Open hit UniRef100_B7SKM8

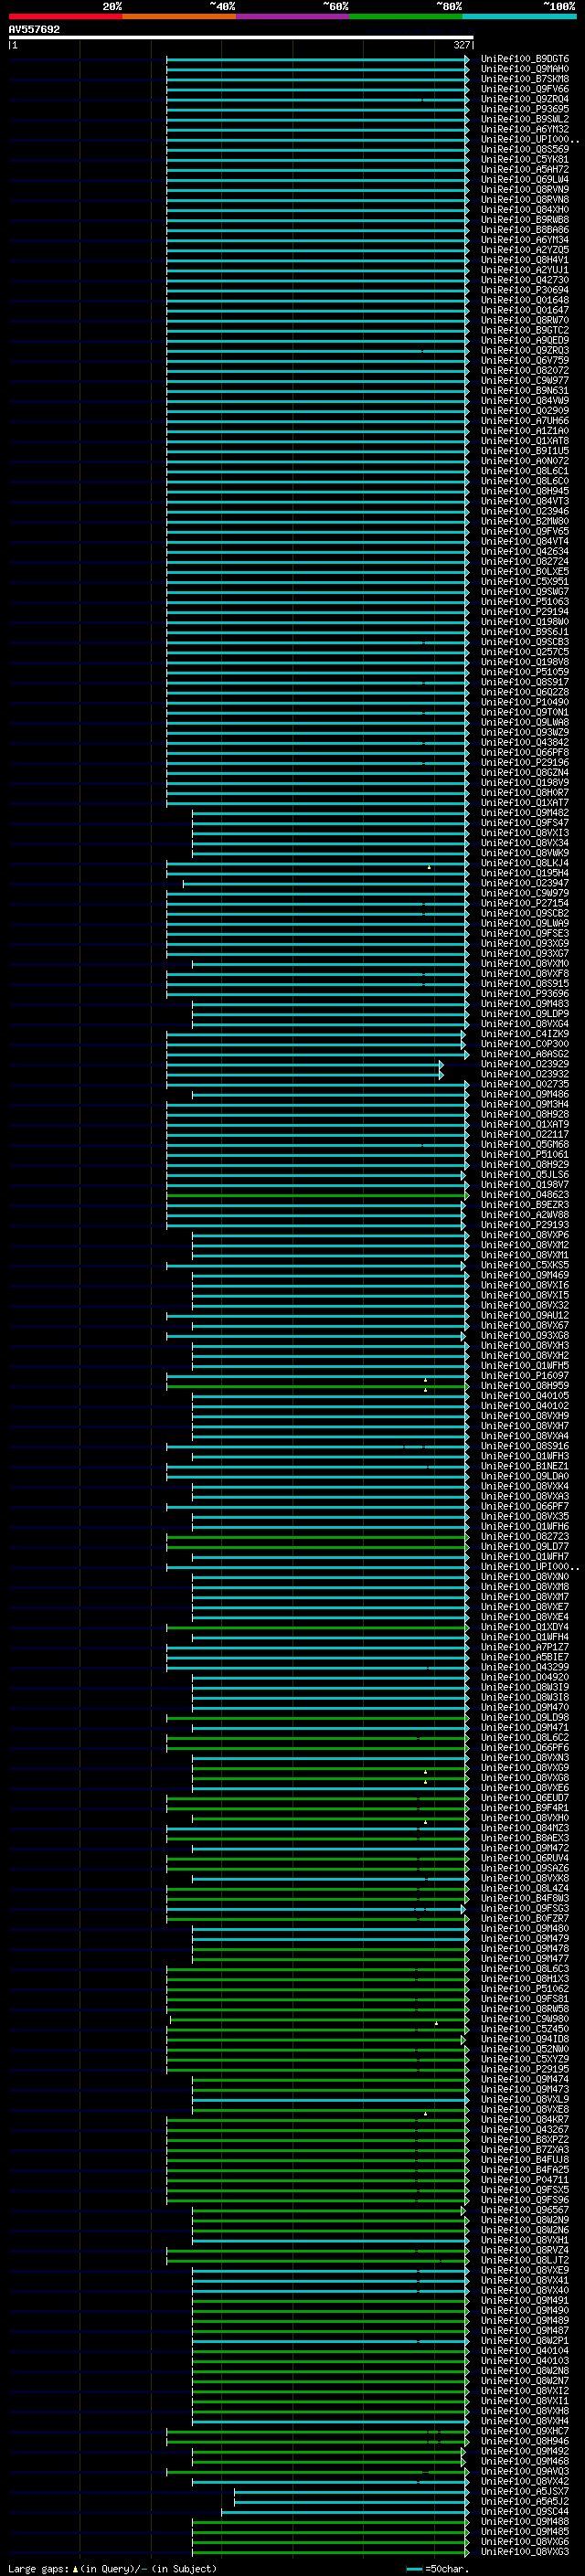[525, 79]
